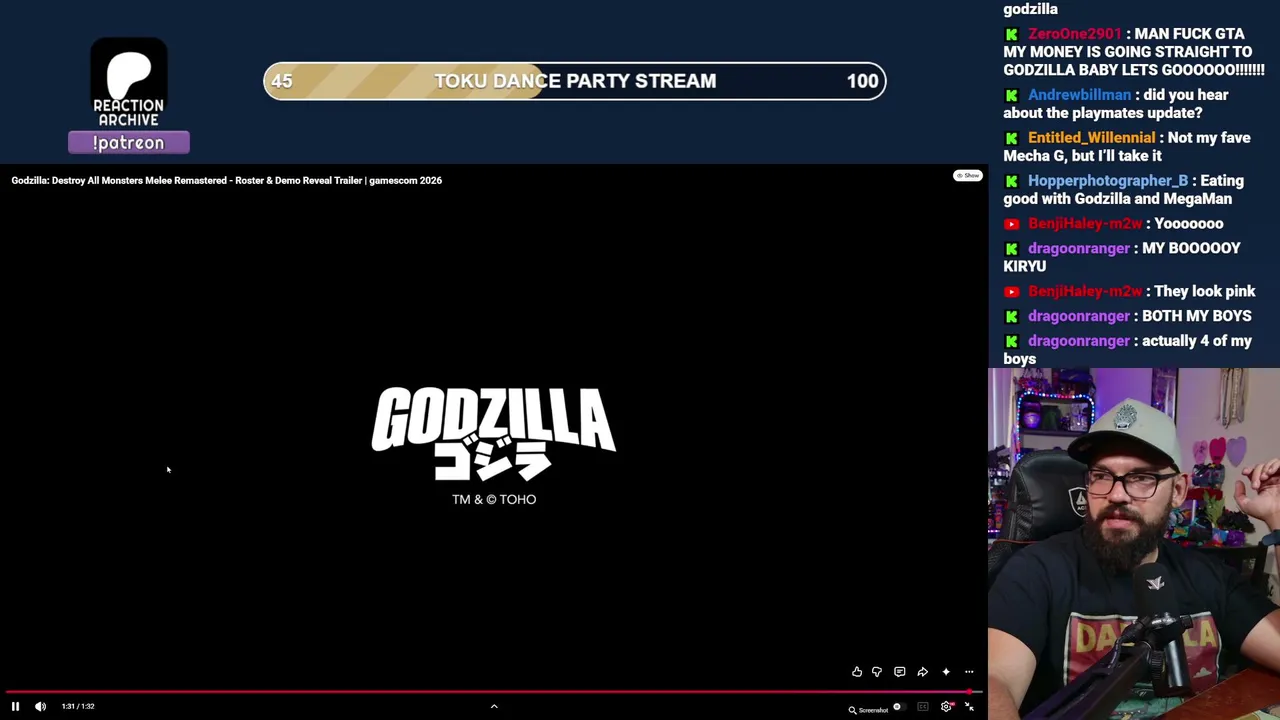Click the Show pill button above the video
The width and height of the screenshot is (1280, 720).
[967, 176]
